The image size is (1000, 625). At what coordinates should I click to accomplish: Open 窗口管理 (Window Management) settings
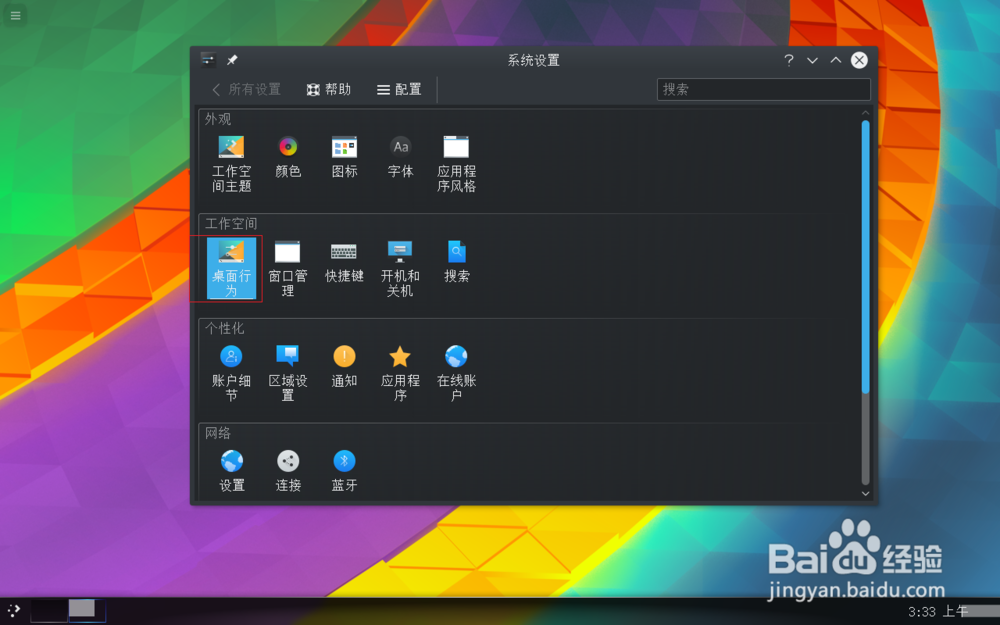point(288,265)
